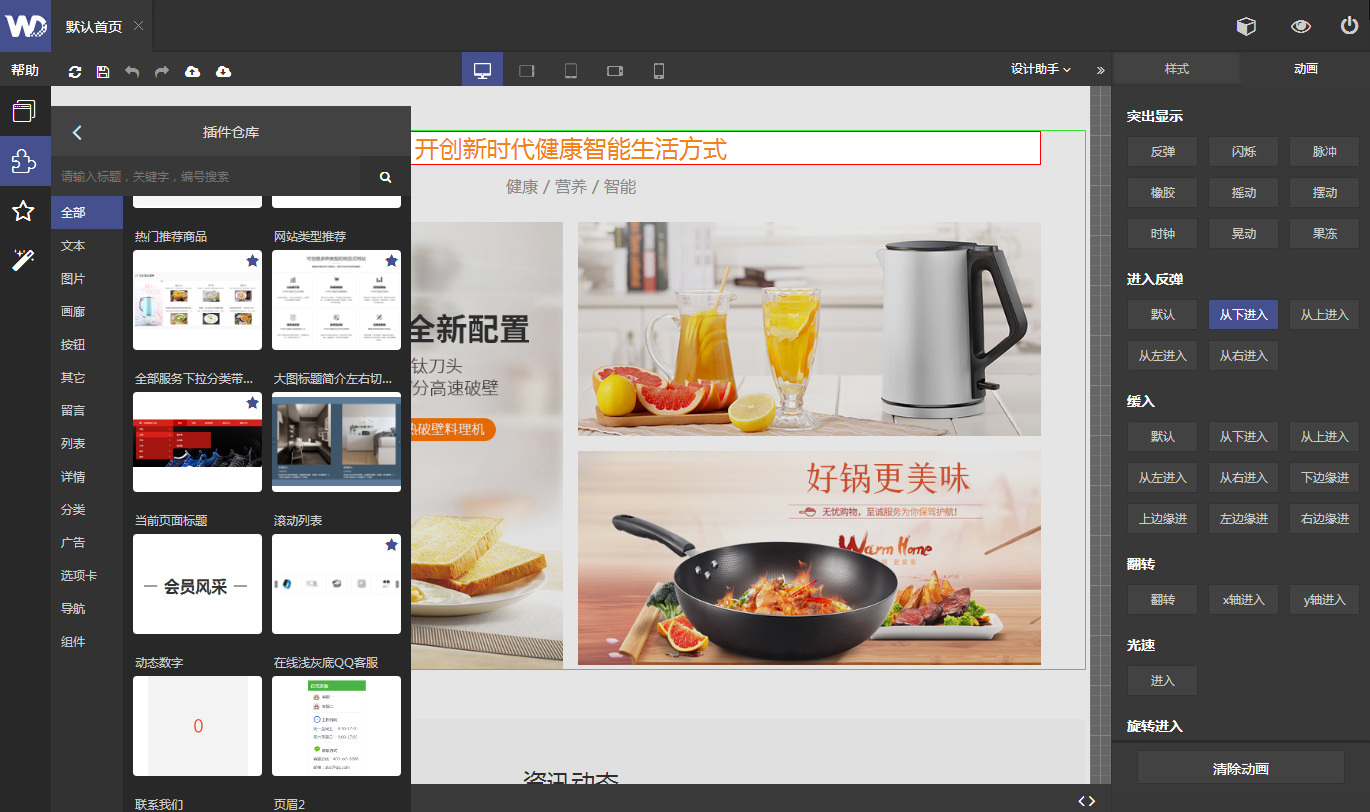Viewport: 1370px width, 812px height.
Task: Select the desktop device view
Action: point(482,70)
